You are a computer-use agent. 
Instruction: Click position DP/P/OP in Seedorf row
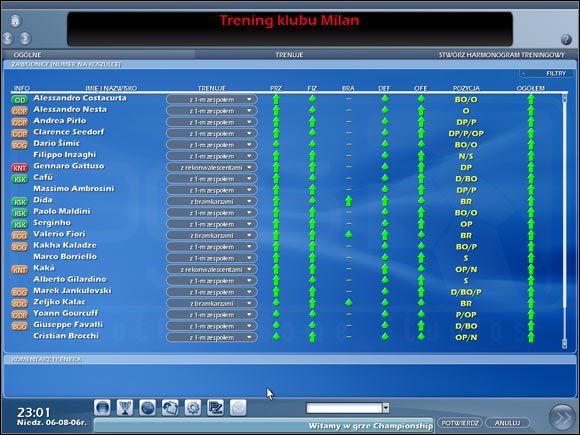click(x=466, y=134)
